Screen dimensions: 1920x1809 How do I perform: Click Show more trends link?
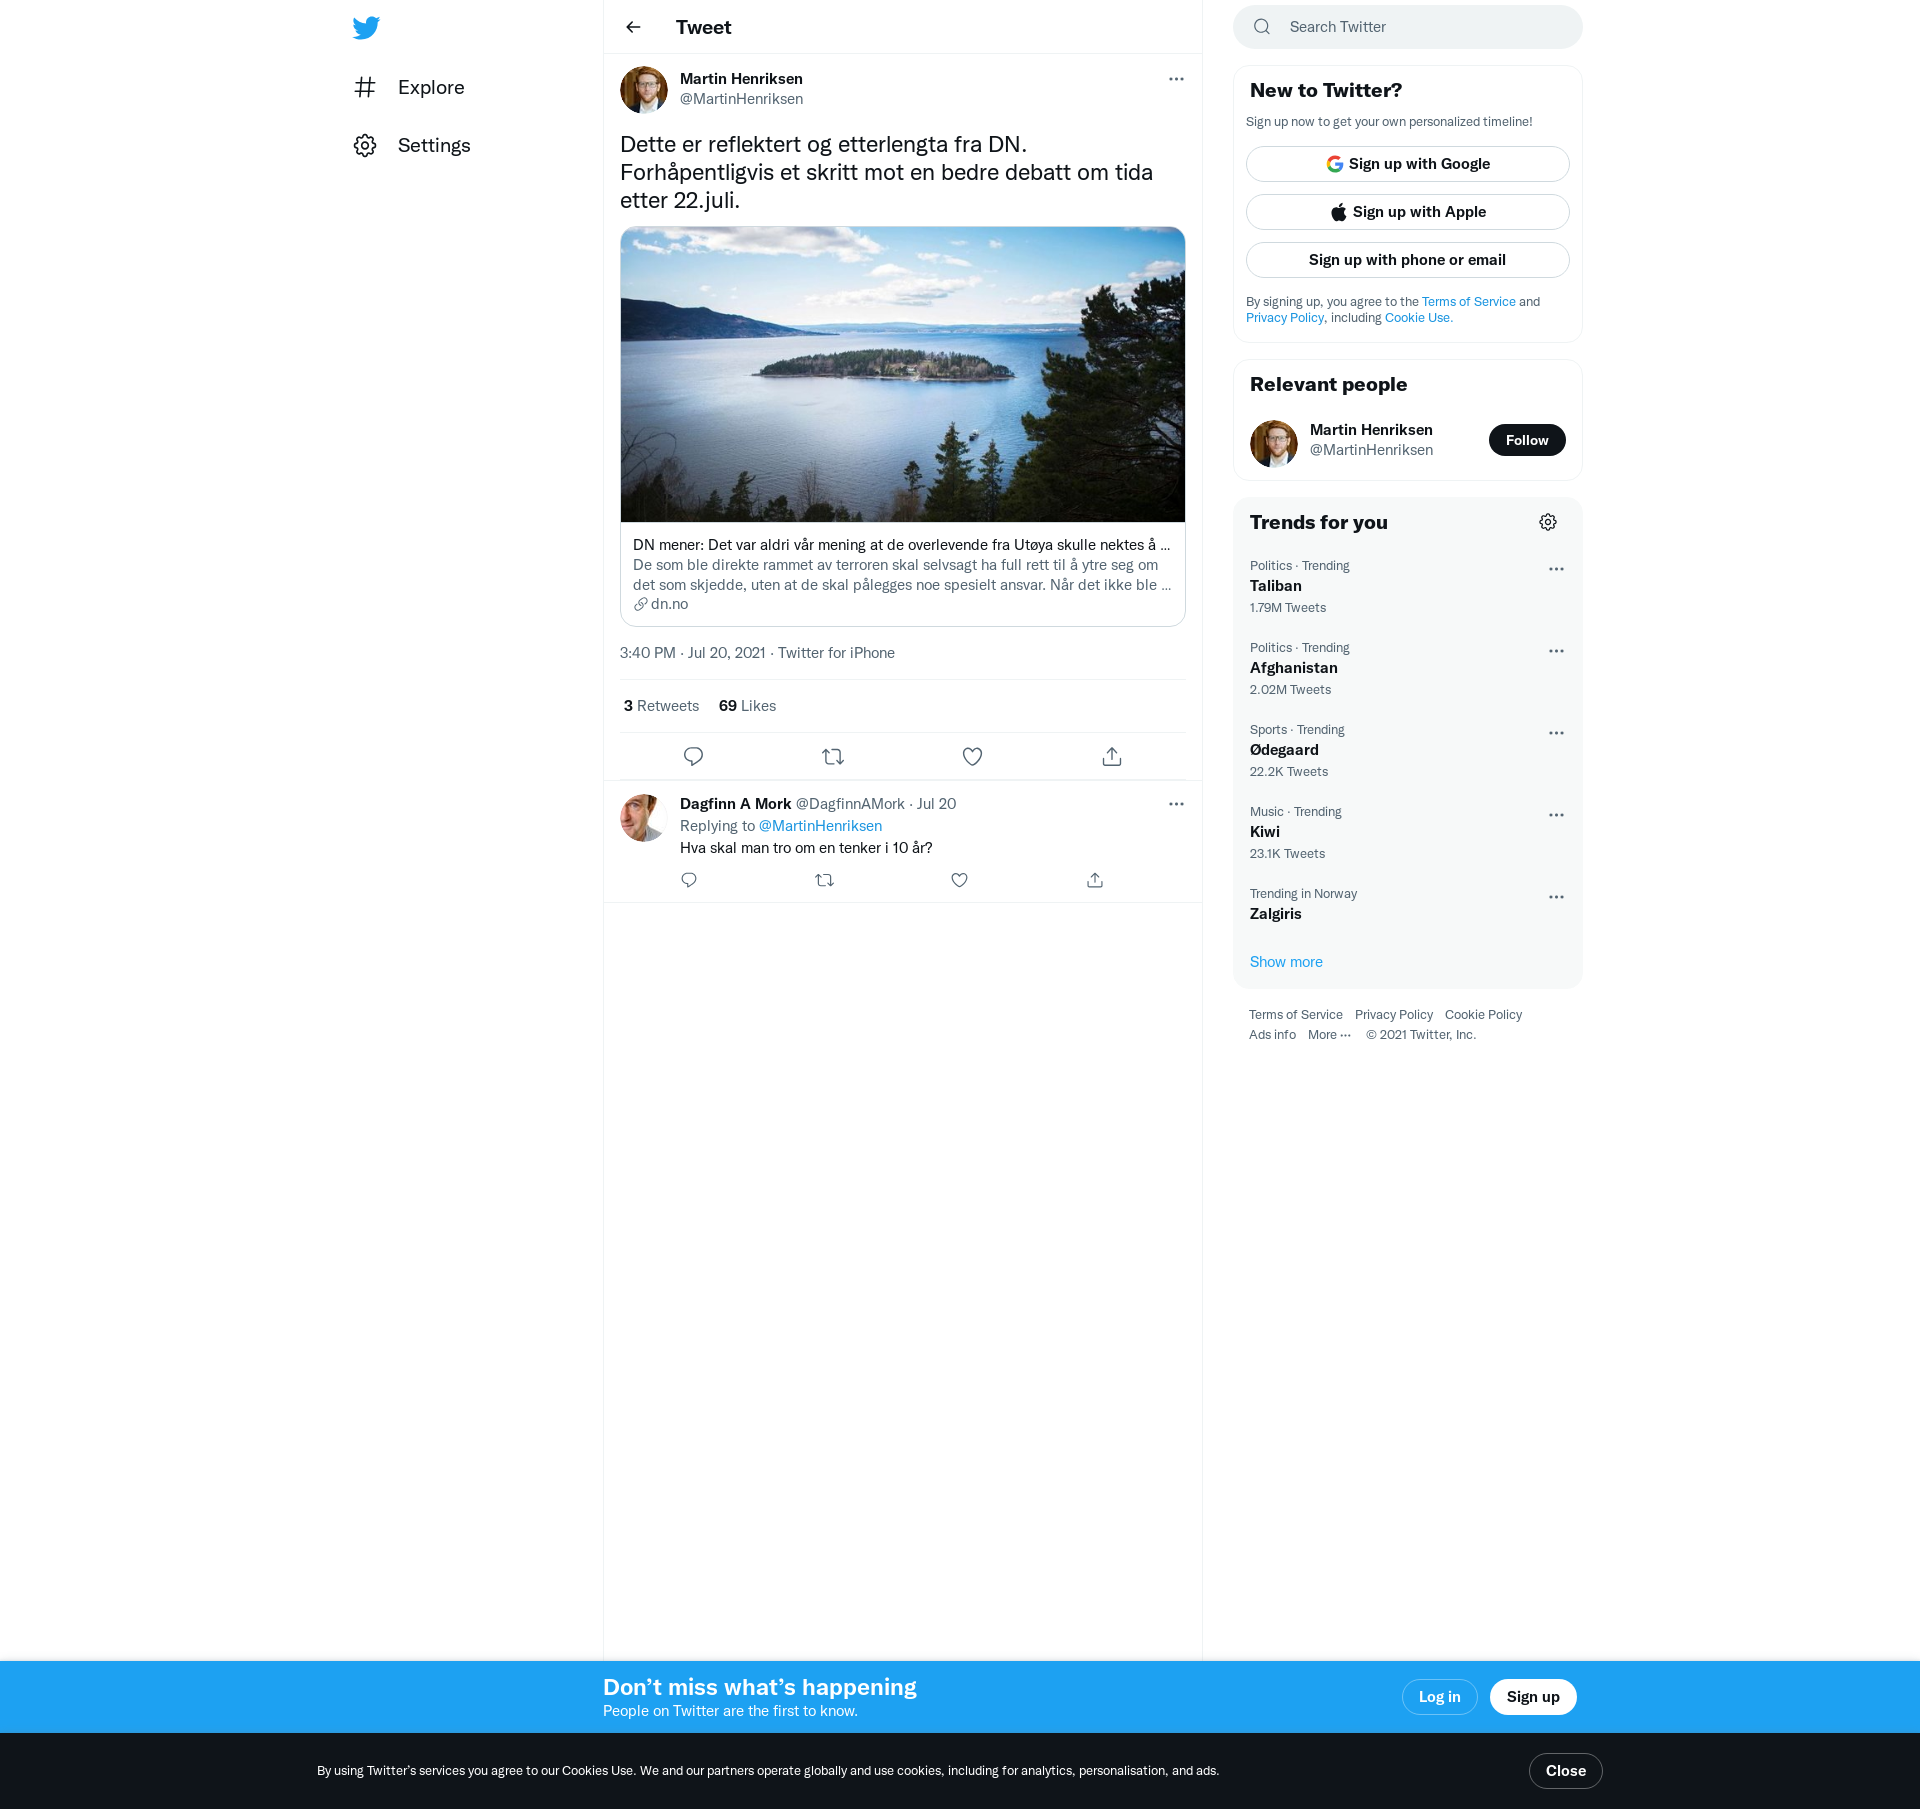[1286, 962]
